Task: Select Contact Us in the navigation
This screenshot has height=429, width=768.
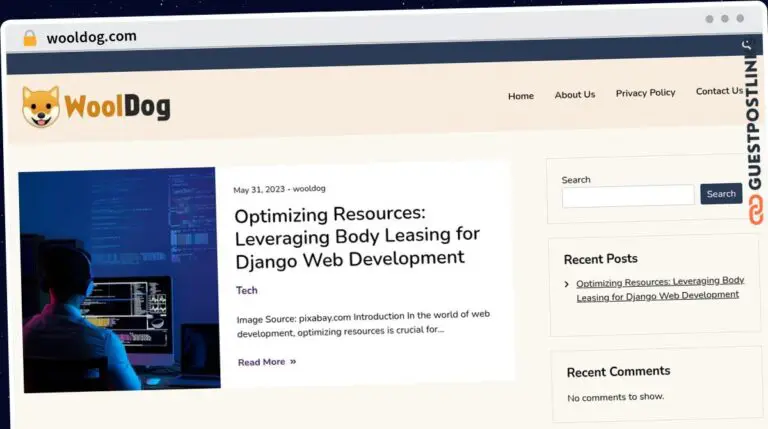Action: 719,91
